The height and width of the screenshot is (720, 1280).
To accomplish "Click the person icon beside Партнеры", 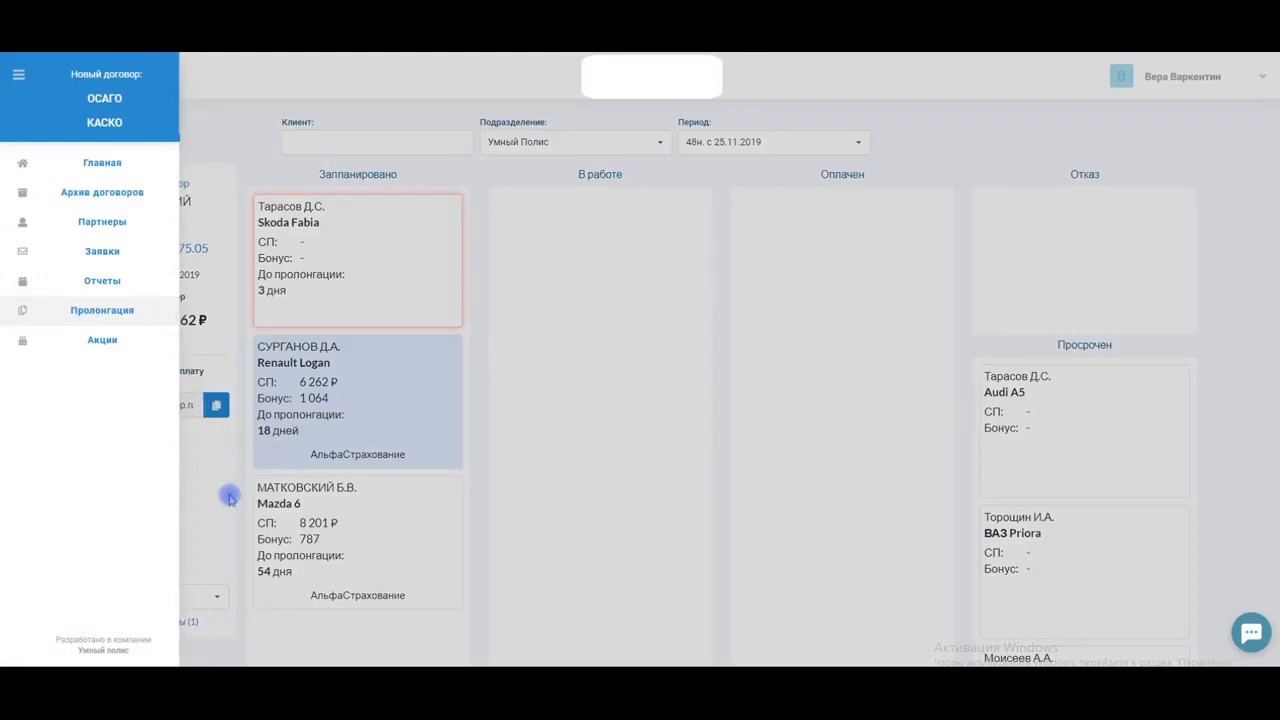I will point(23,222).
